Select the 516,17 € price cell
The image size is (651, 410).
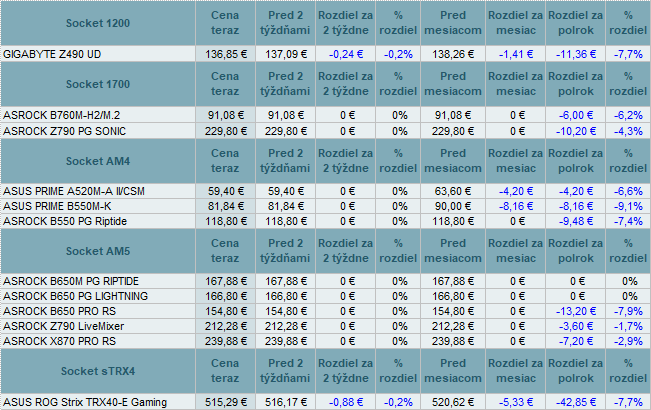[286, 402]
